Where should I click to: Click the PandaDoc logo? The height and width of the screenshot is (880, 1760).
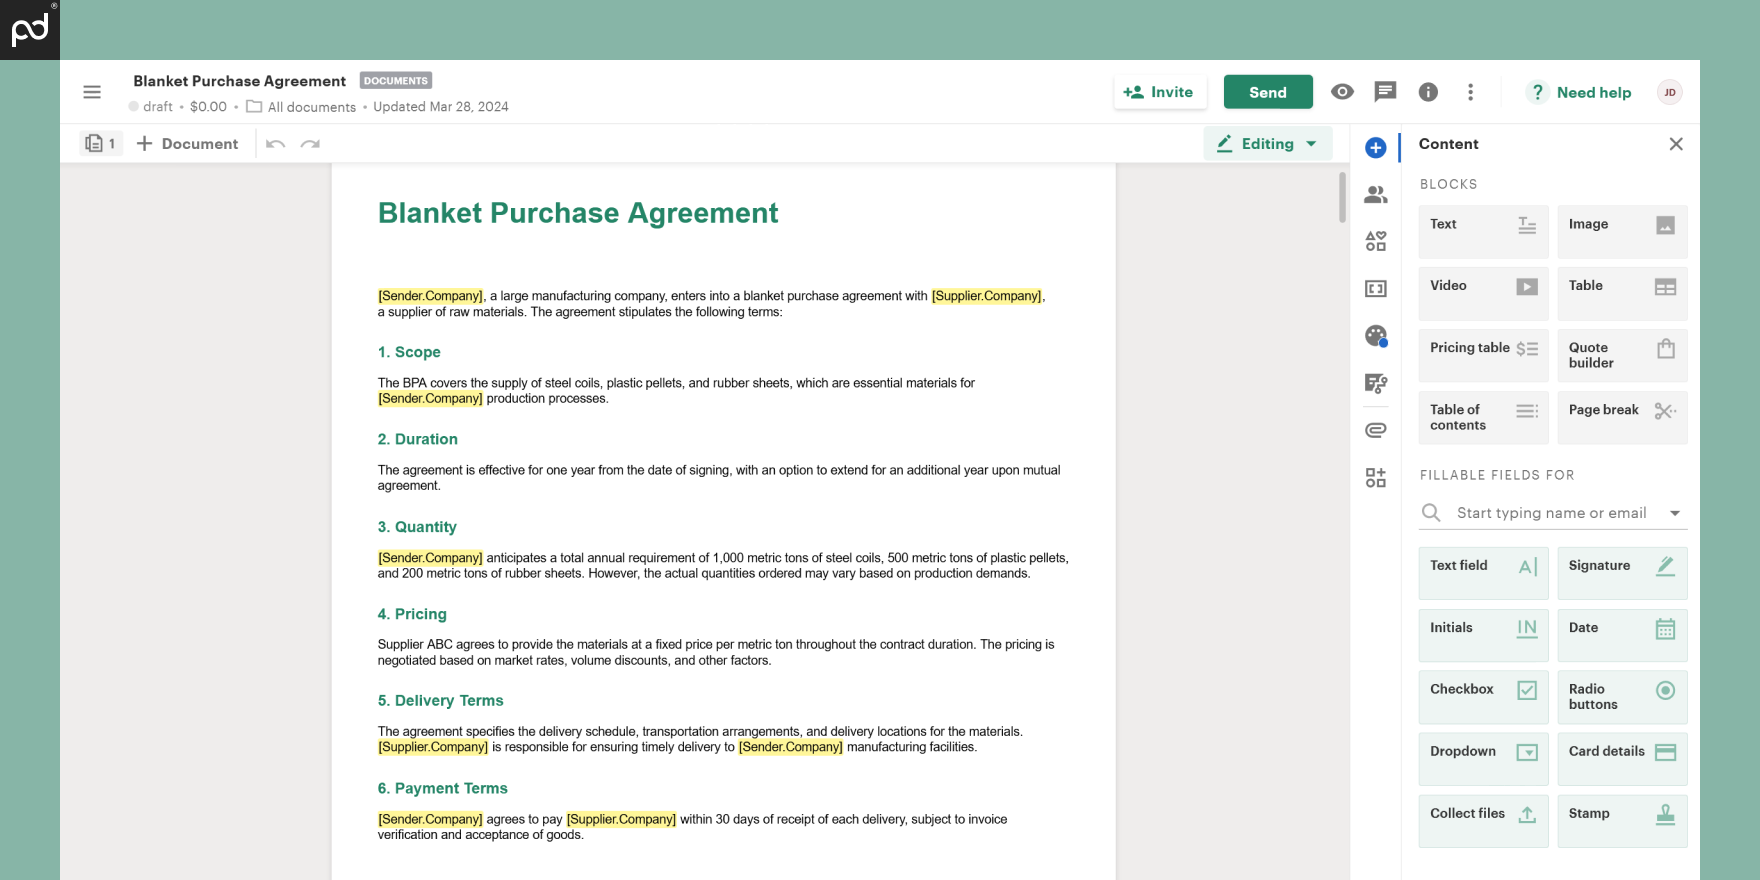(x=30, y=30)
